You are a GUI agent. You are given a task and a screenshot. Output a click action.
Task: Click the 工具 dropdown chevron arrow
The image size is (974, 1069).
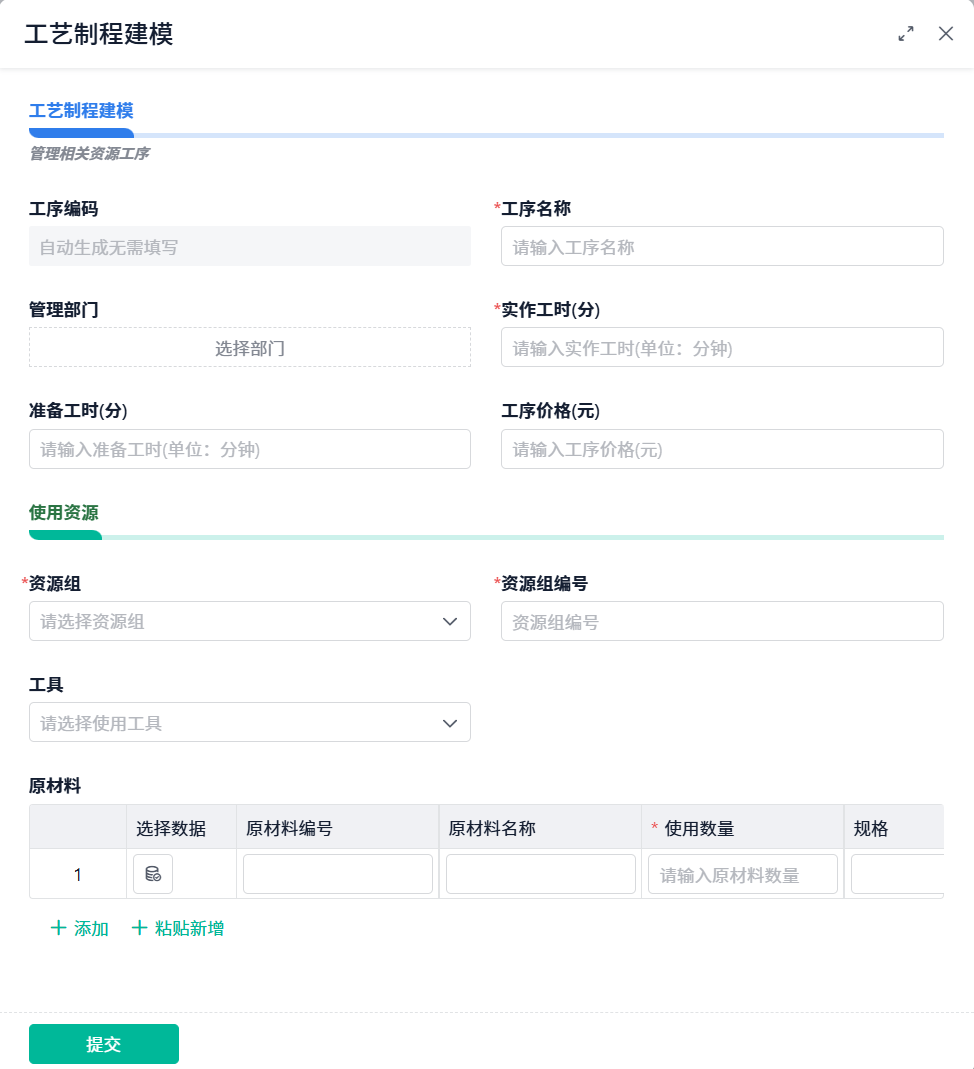(450, 722)
